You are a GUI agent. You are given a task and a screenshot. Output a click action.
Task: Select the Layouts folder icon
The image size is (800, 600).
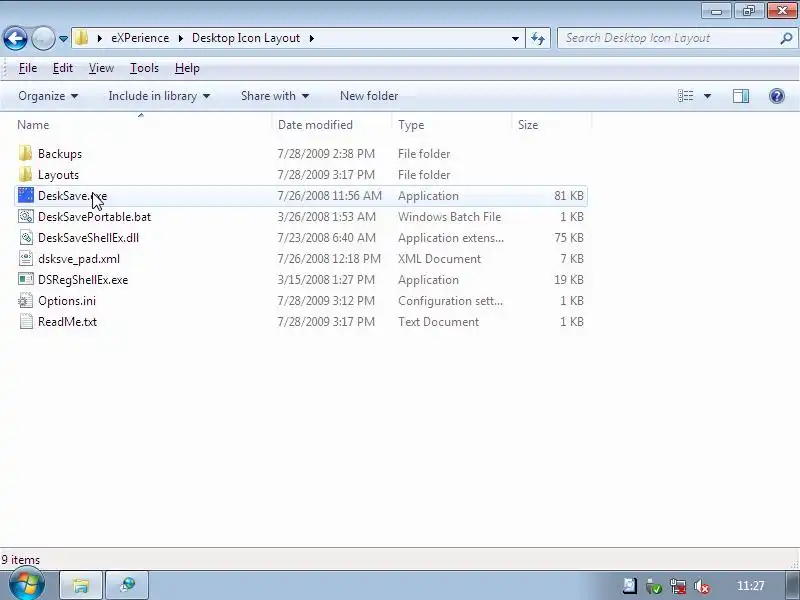point(26,174)
